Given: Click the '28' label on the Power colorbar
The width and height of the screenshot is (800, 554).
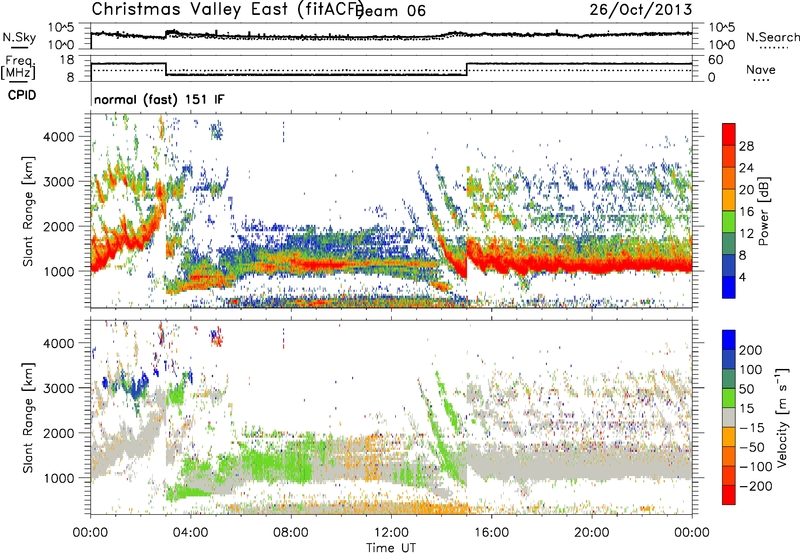Looking at the screenshot, I should [746, 146].
